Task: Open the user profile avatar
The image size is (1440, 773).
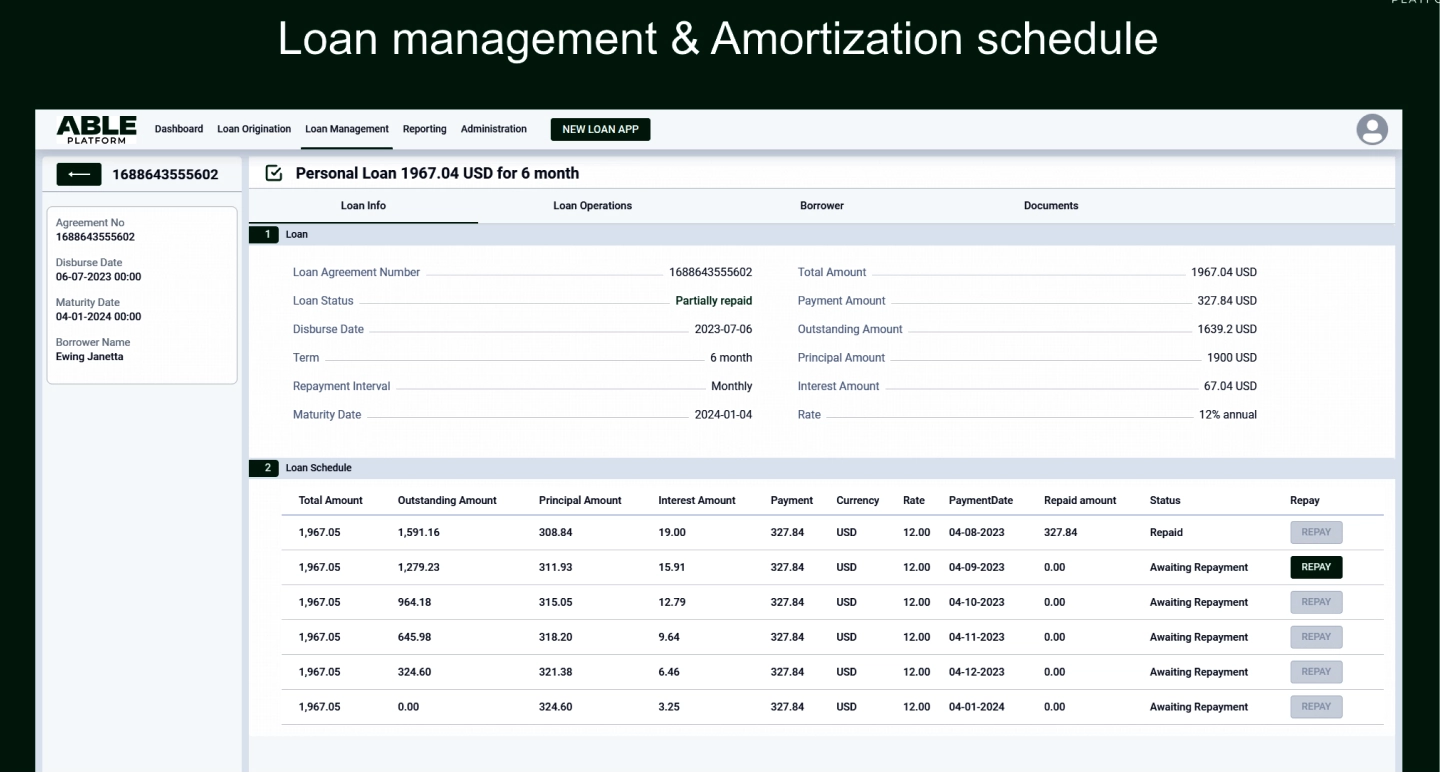Action: 1372,129
